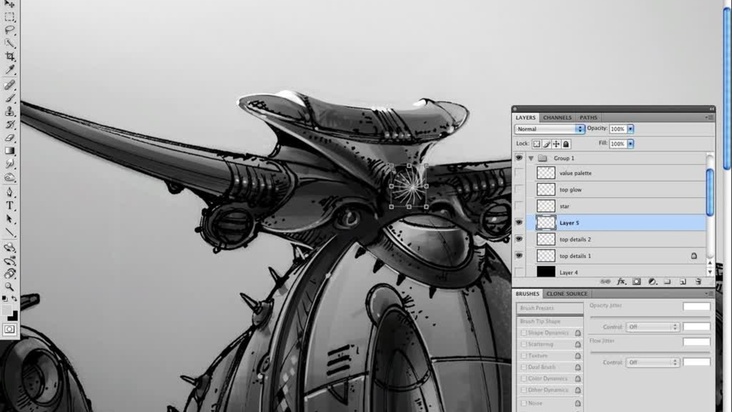Select the Rectangular Marquee tool
Screen dimensions: 732x412
coord(9,17)
